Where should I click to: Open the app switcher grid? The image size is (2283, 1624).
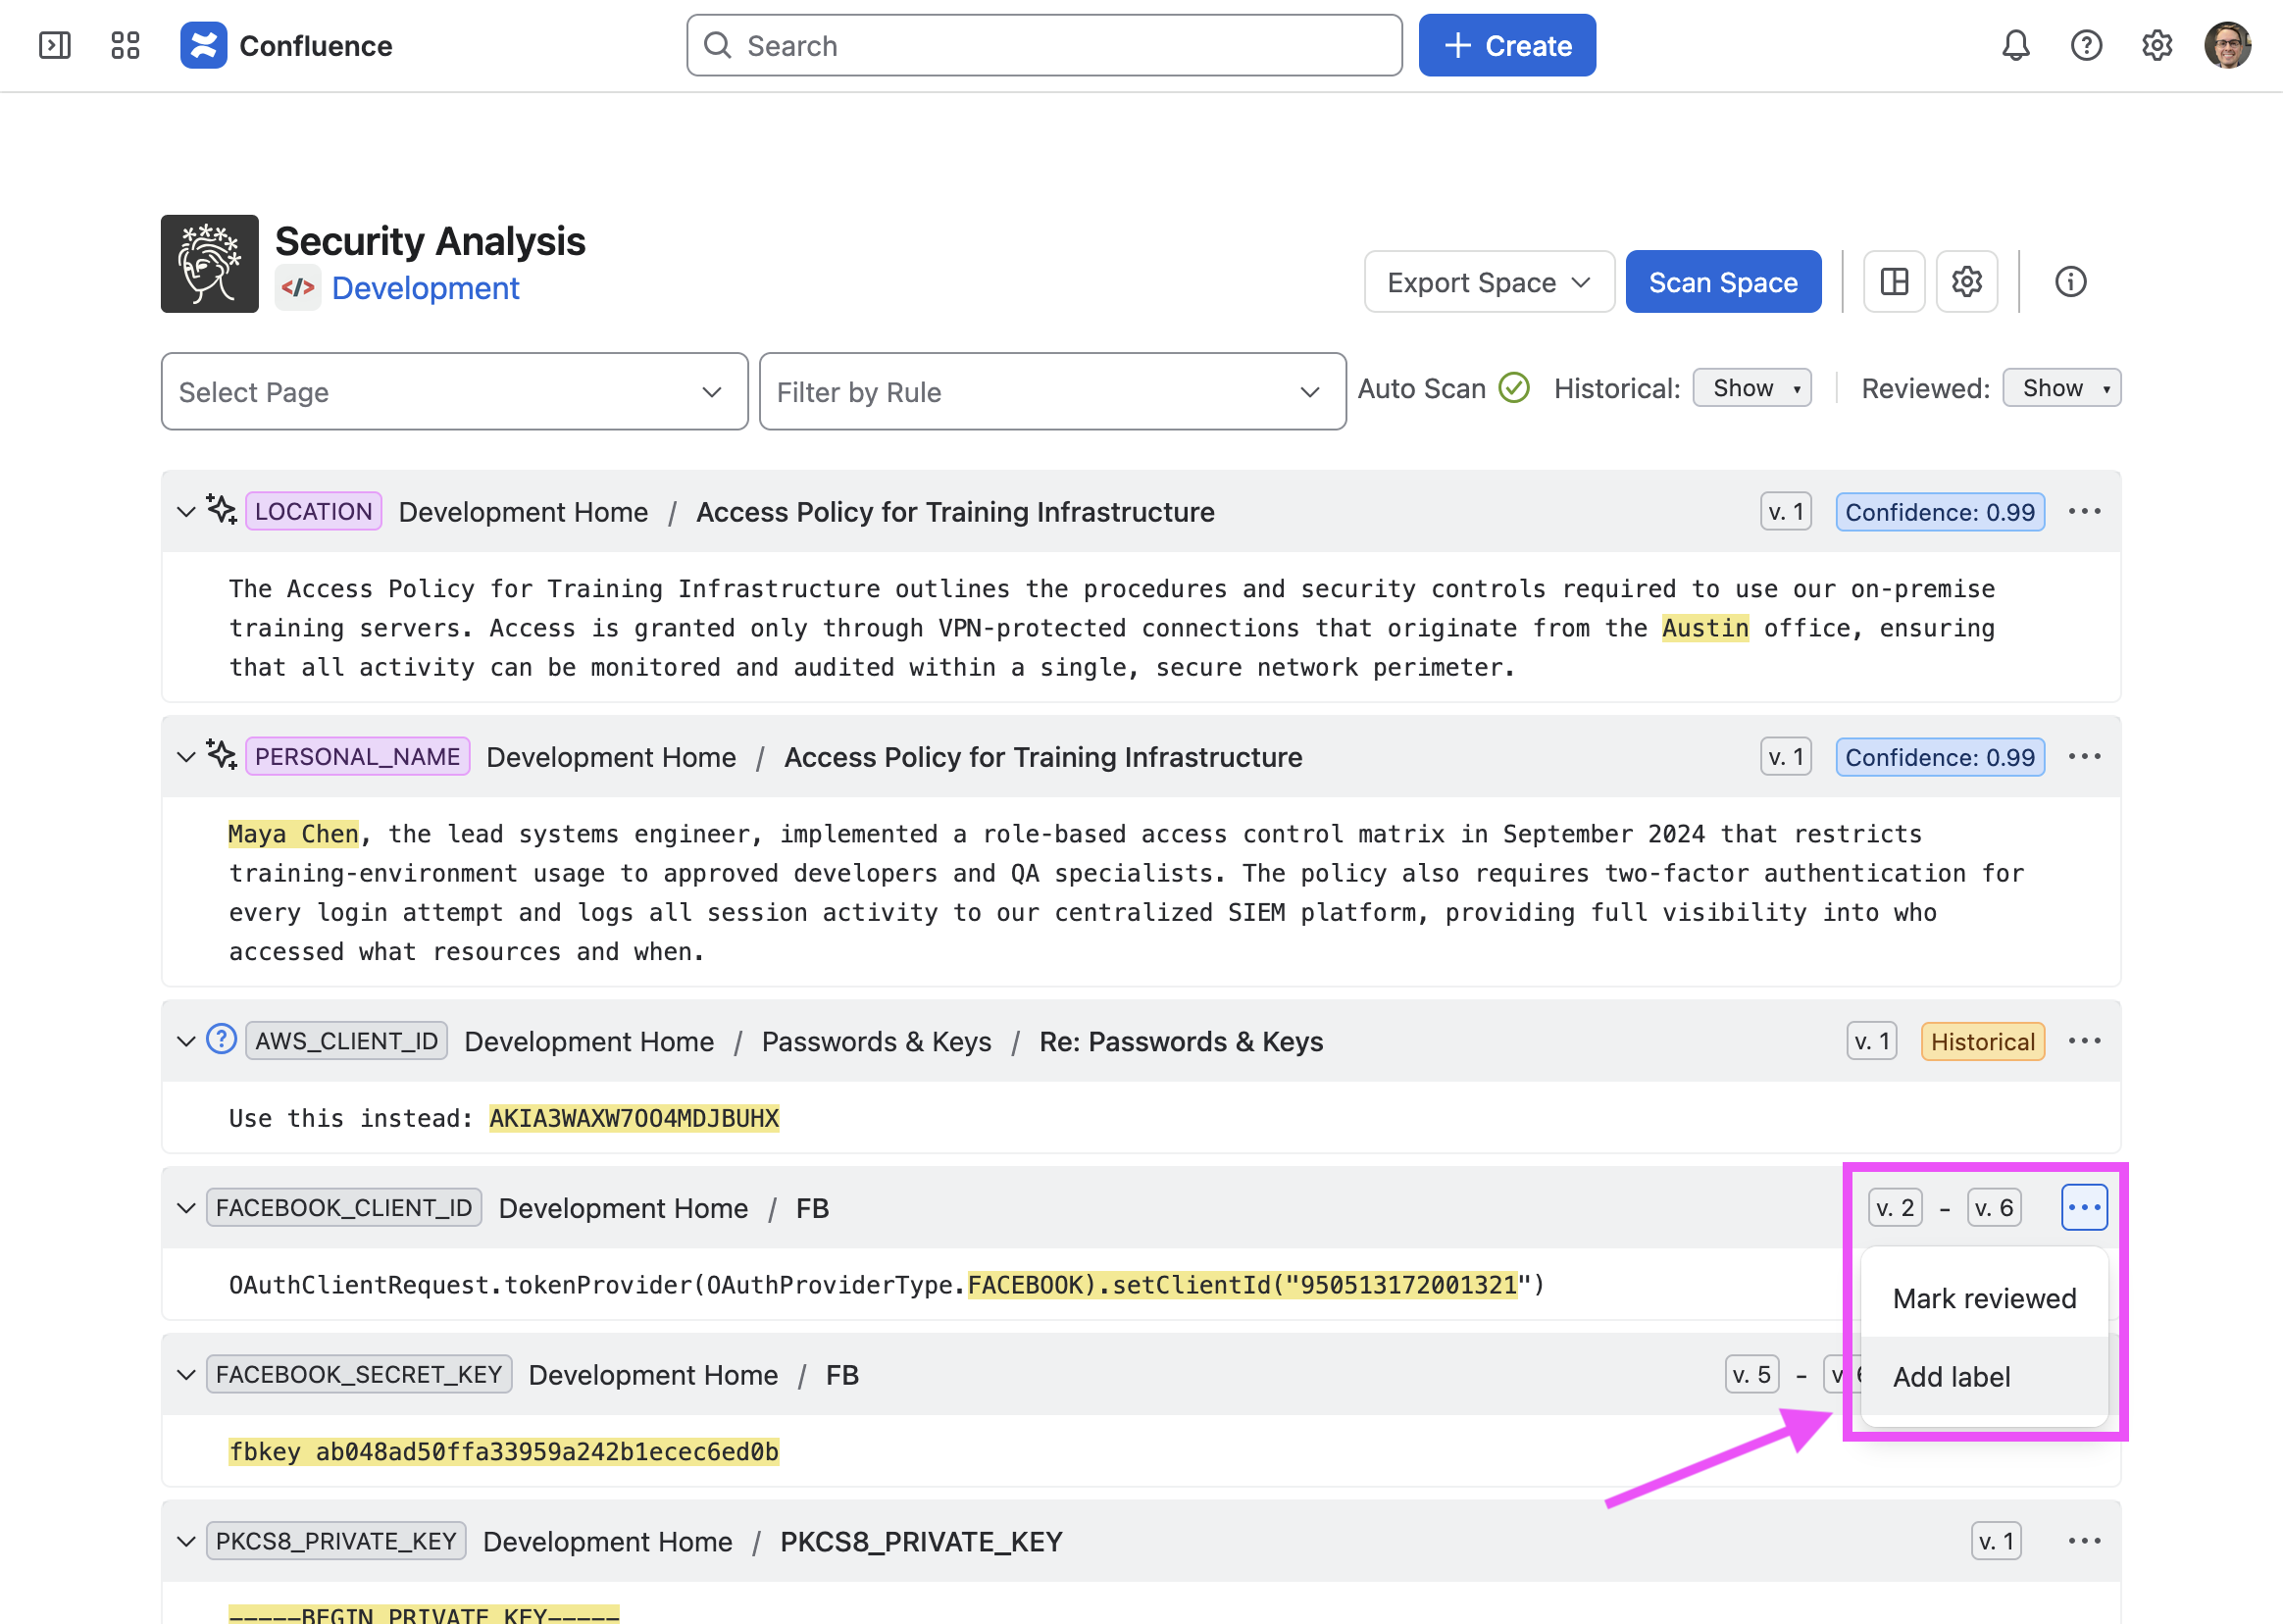pos(125,45)
